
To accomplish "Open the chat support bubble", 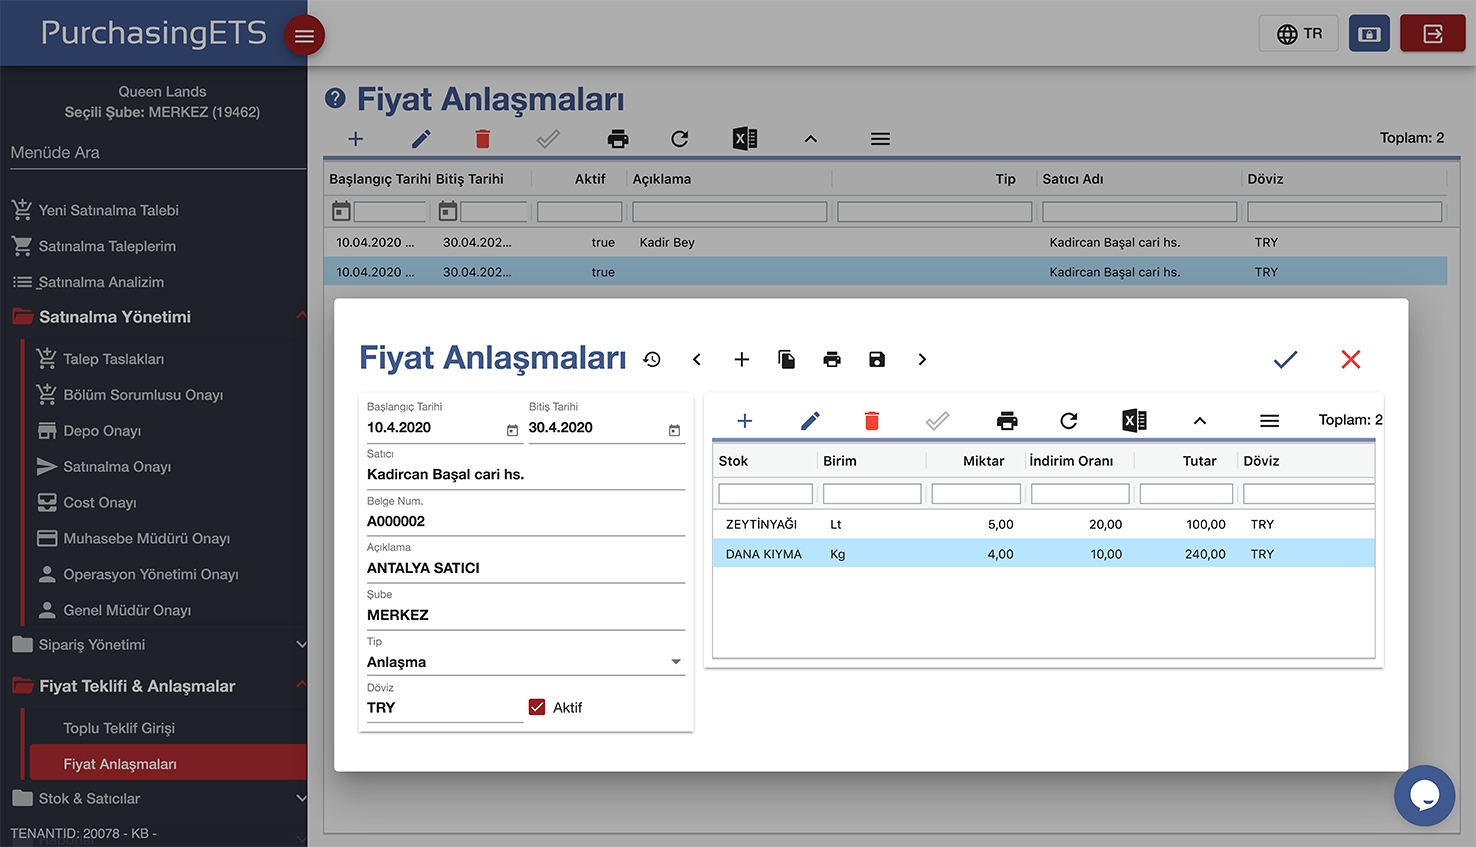I will 1424,795.
